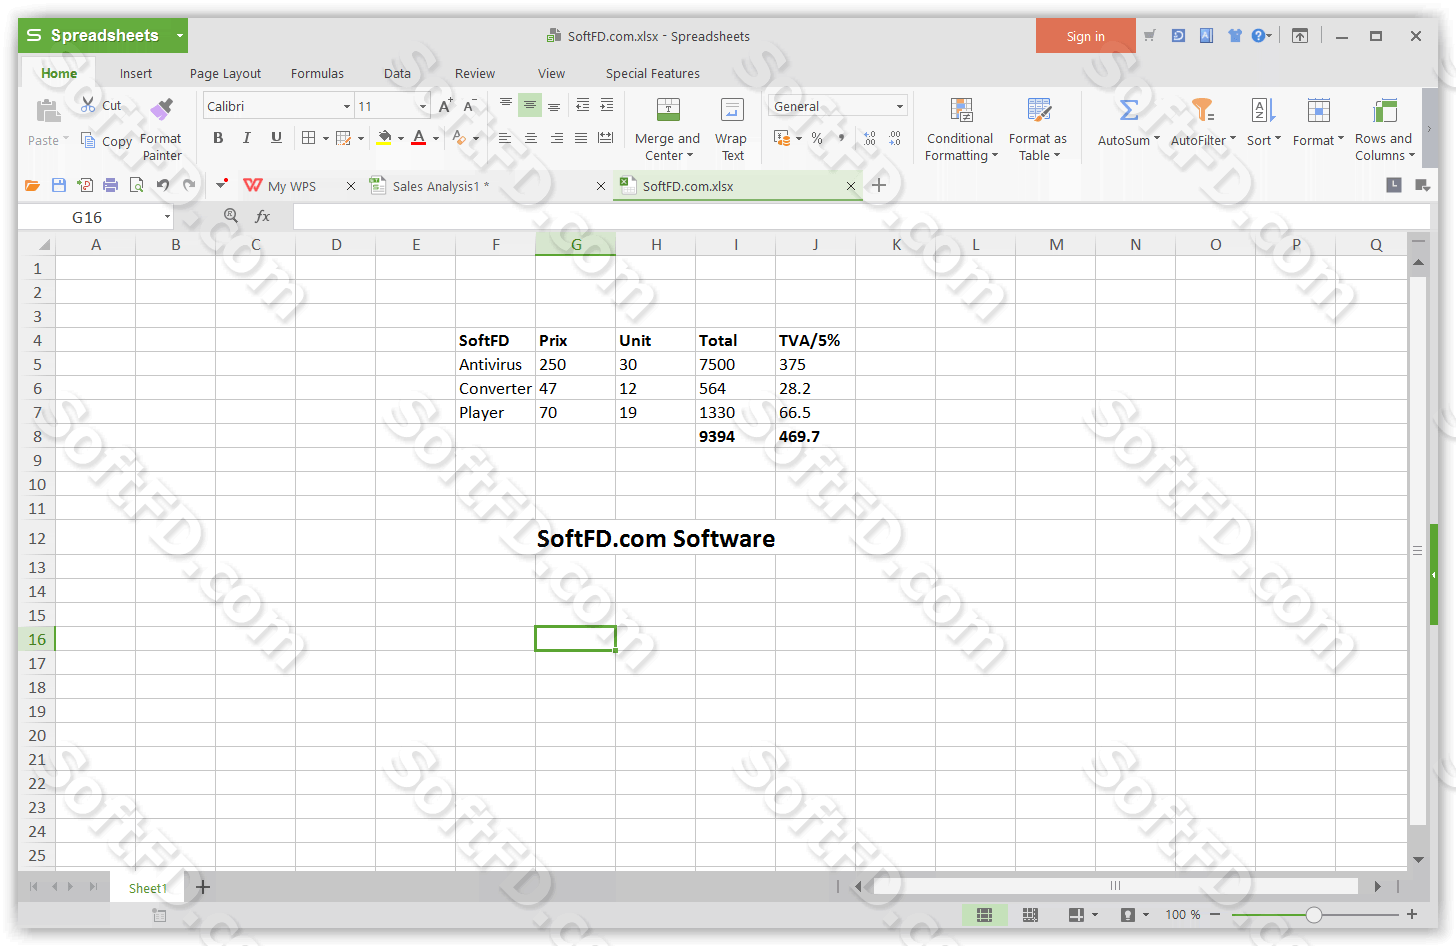The image size is (1456, 946).
Task: Click the Increase Font Size icon
Action: coord(445,105)
